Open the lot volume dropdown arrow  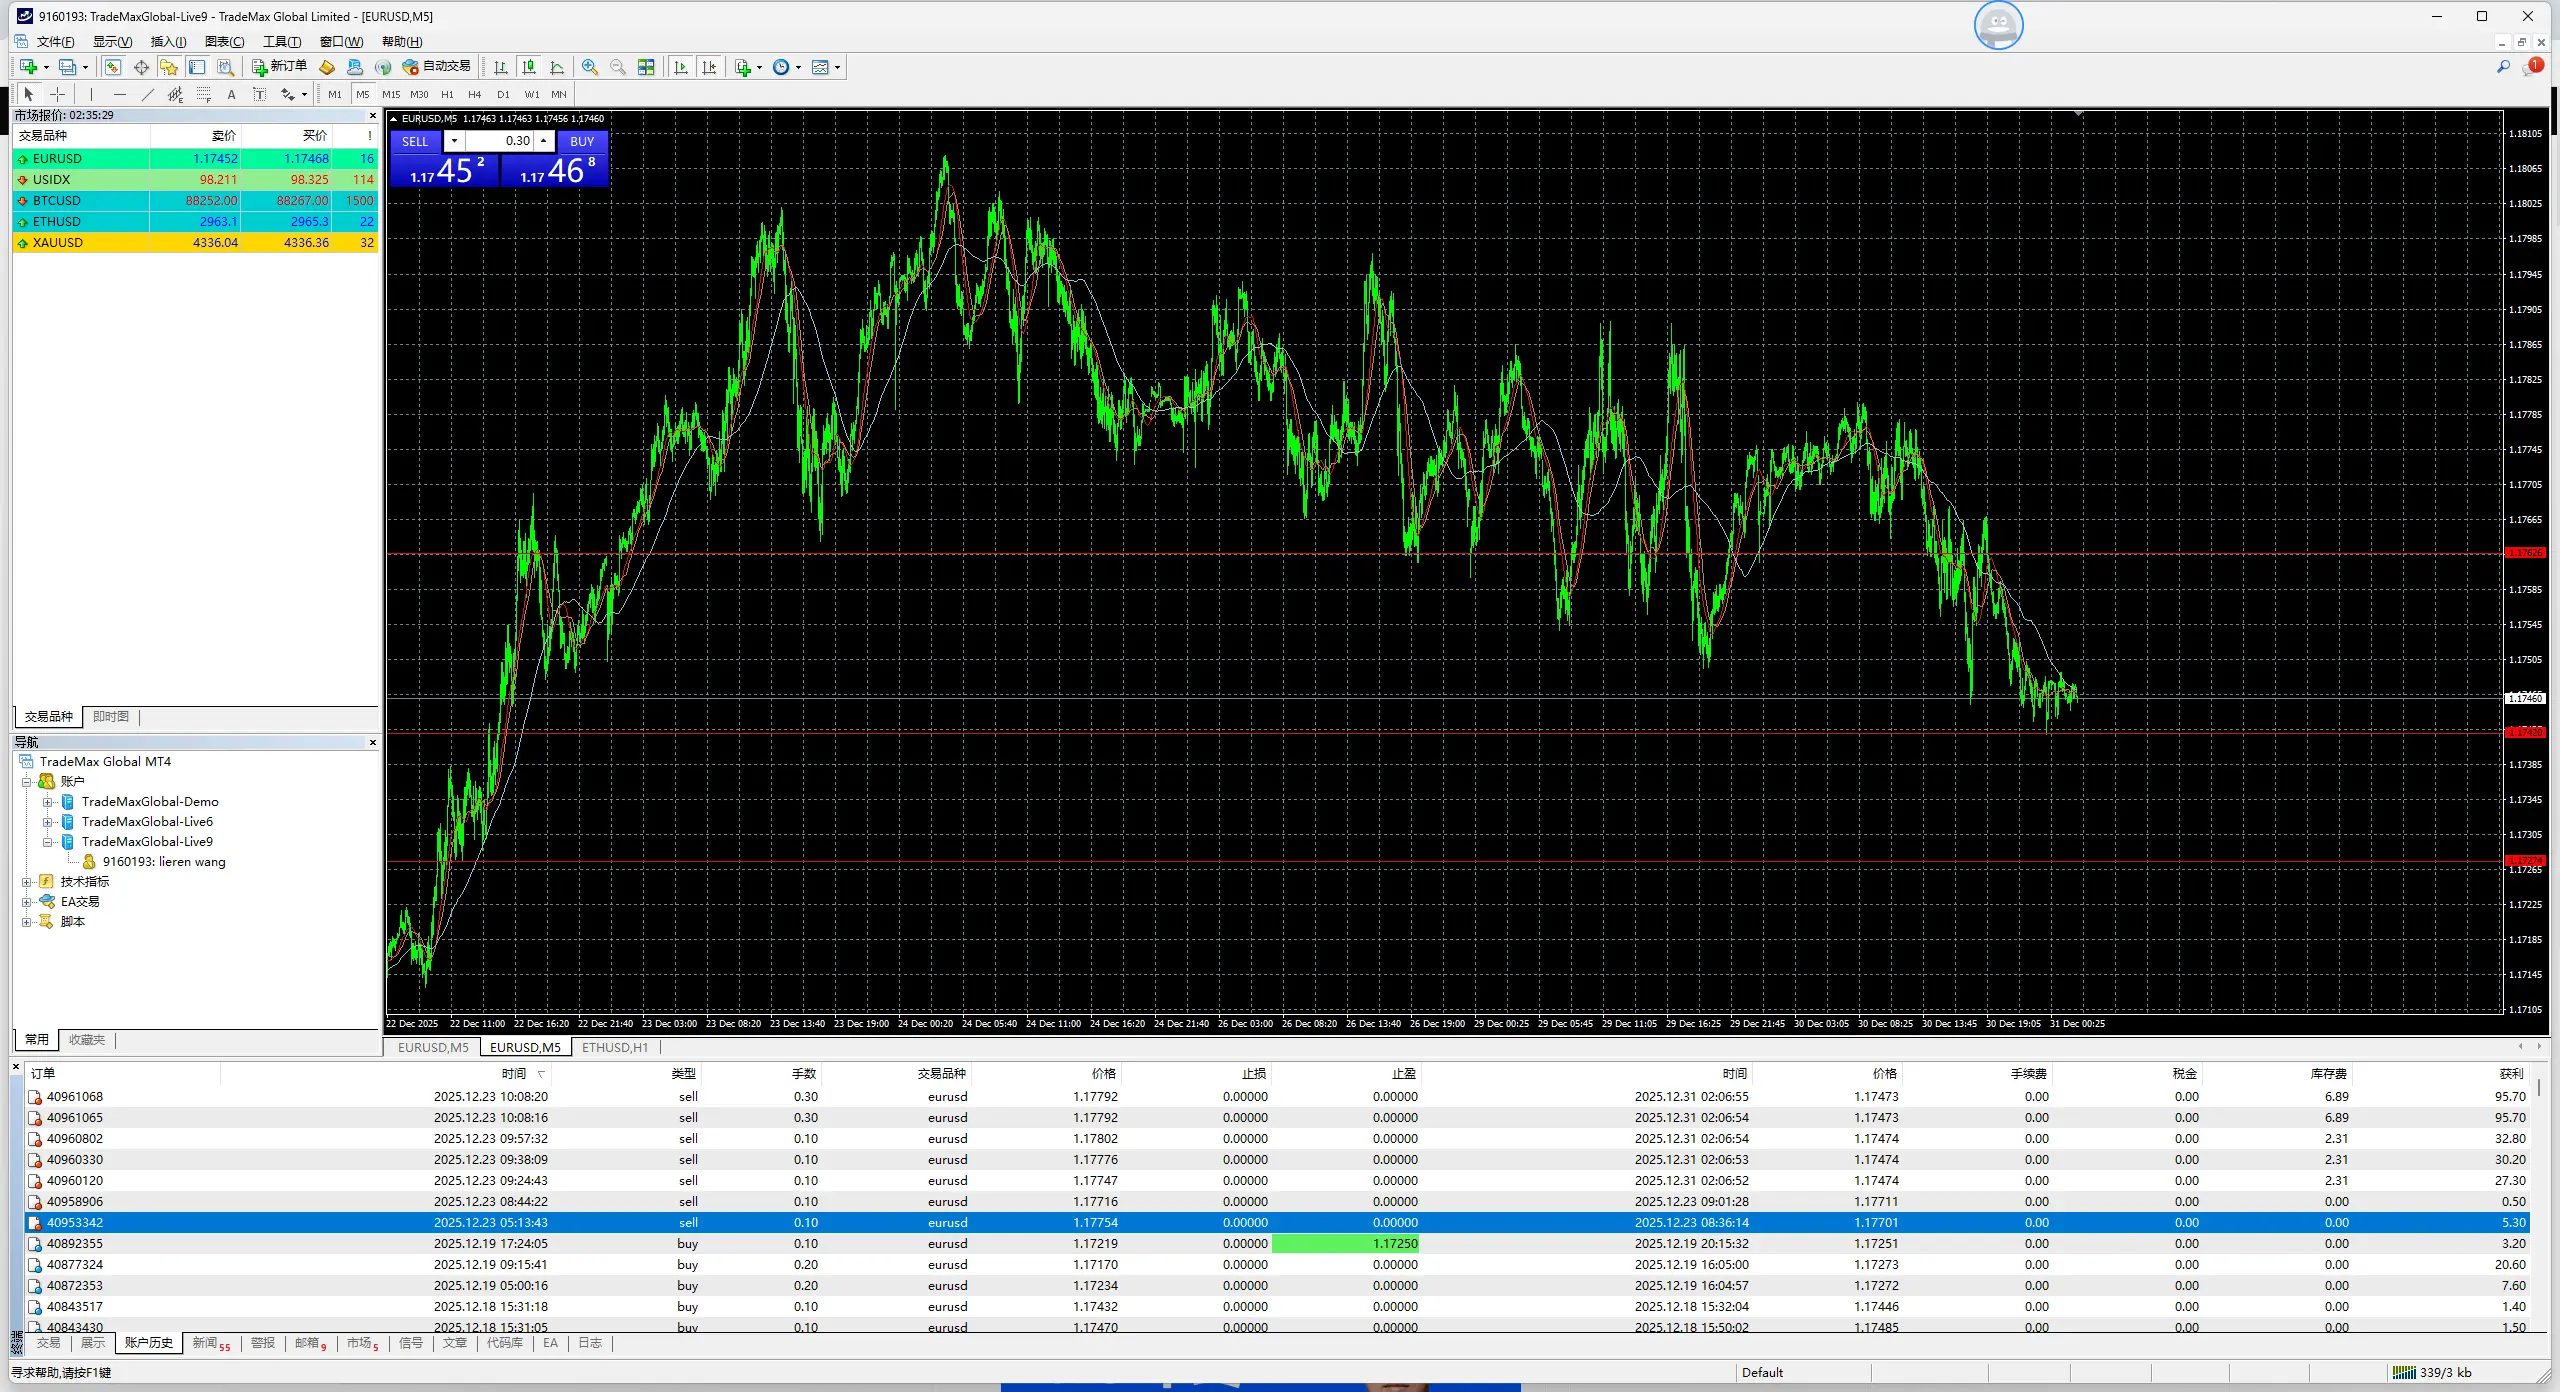(x=454, y=141)
